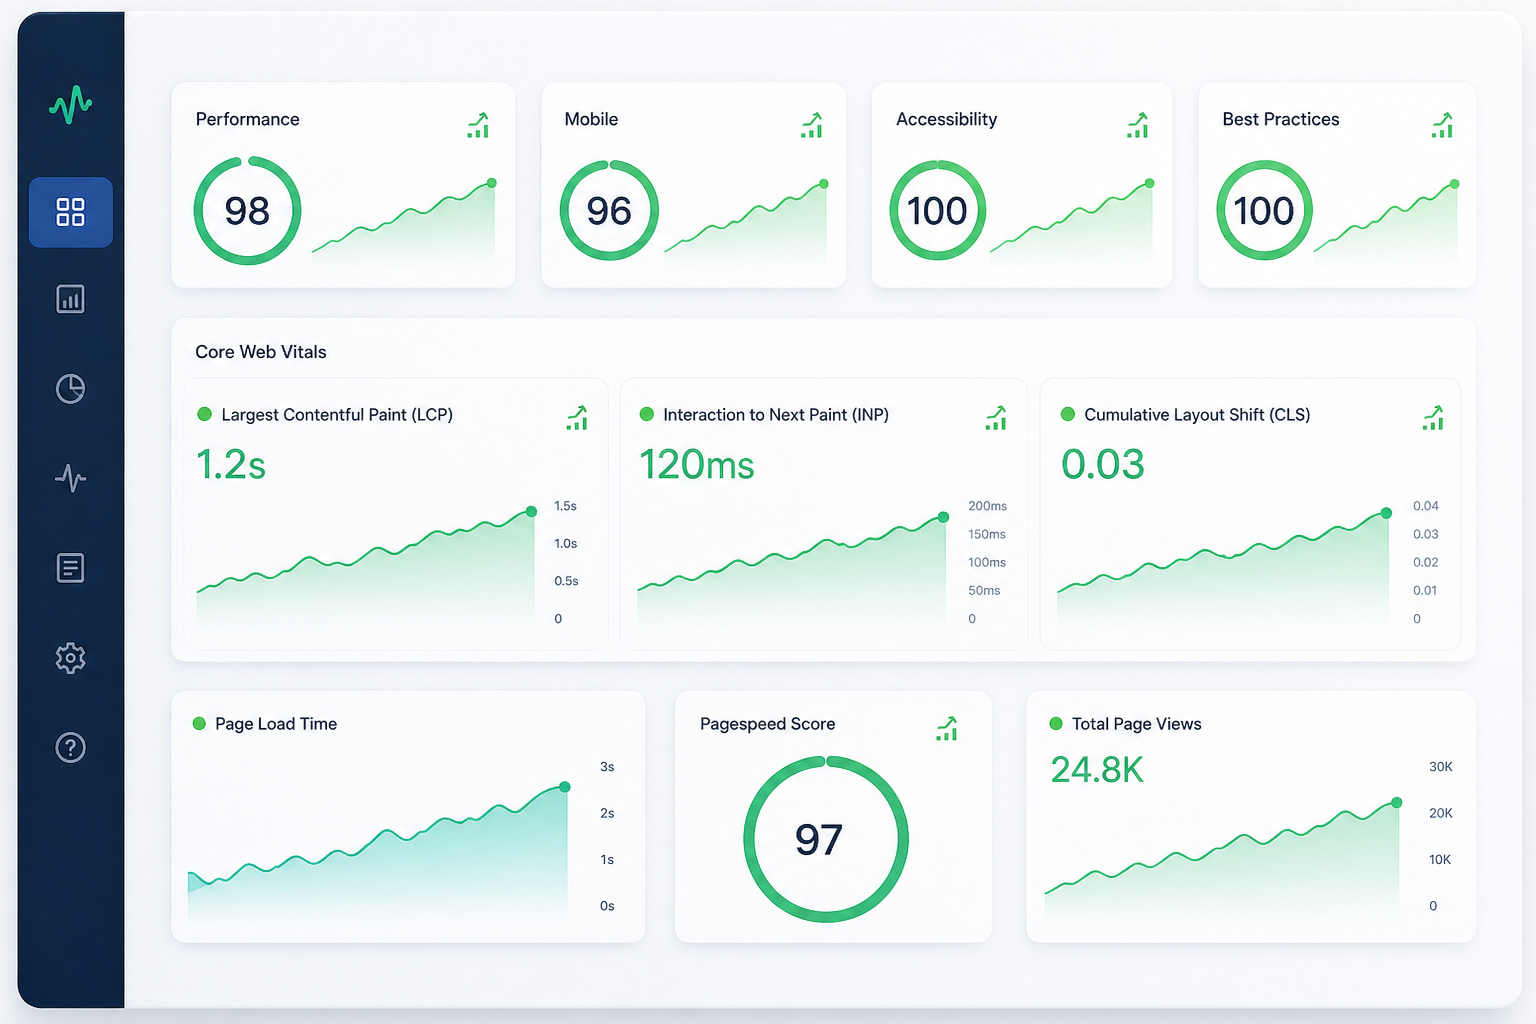Click end point of Page Load Time chart

[x=565, y=787]
